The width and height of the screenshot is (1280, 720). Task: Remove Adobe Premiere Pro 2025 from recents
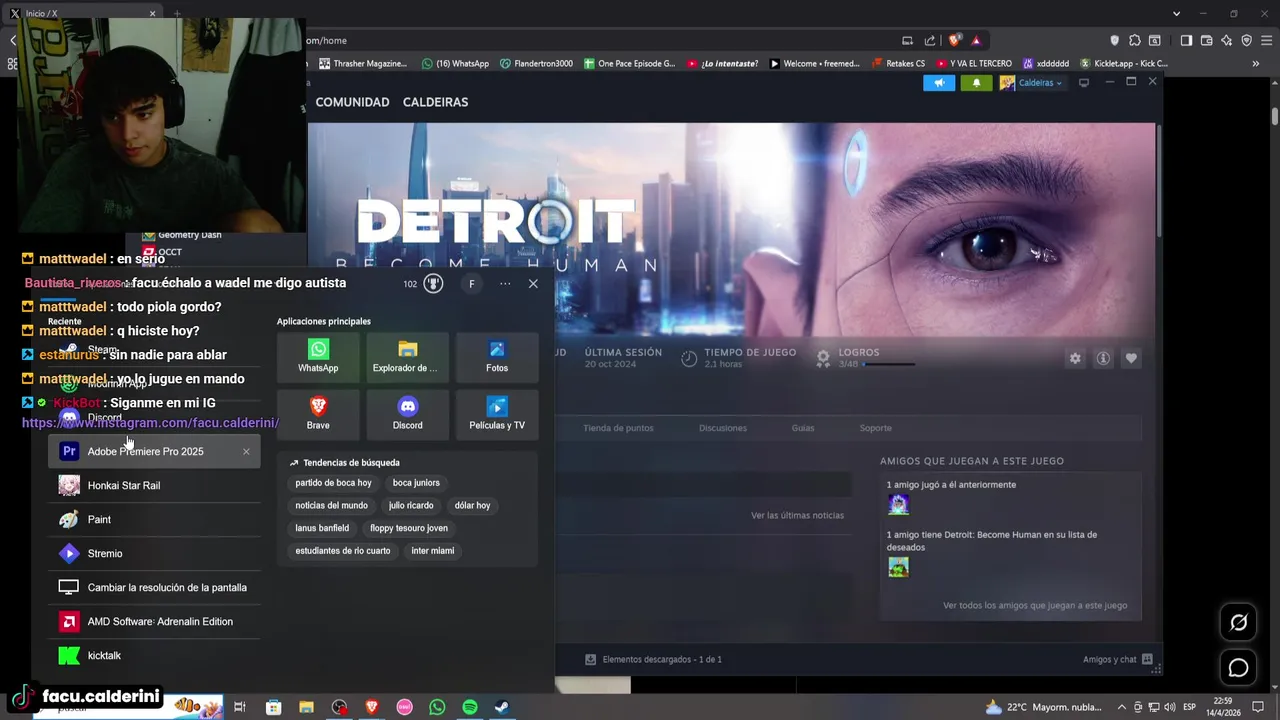tap(246, 451)
